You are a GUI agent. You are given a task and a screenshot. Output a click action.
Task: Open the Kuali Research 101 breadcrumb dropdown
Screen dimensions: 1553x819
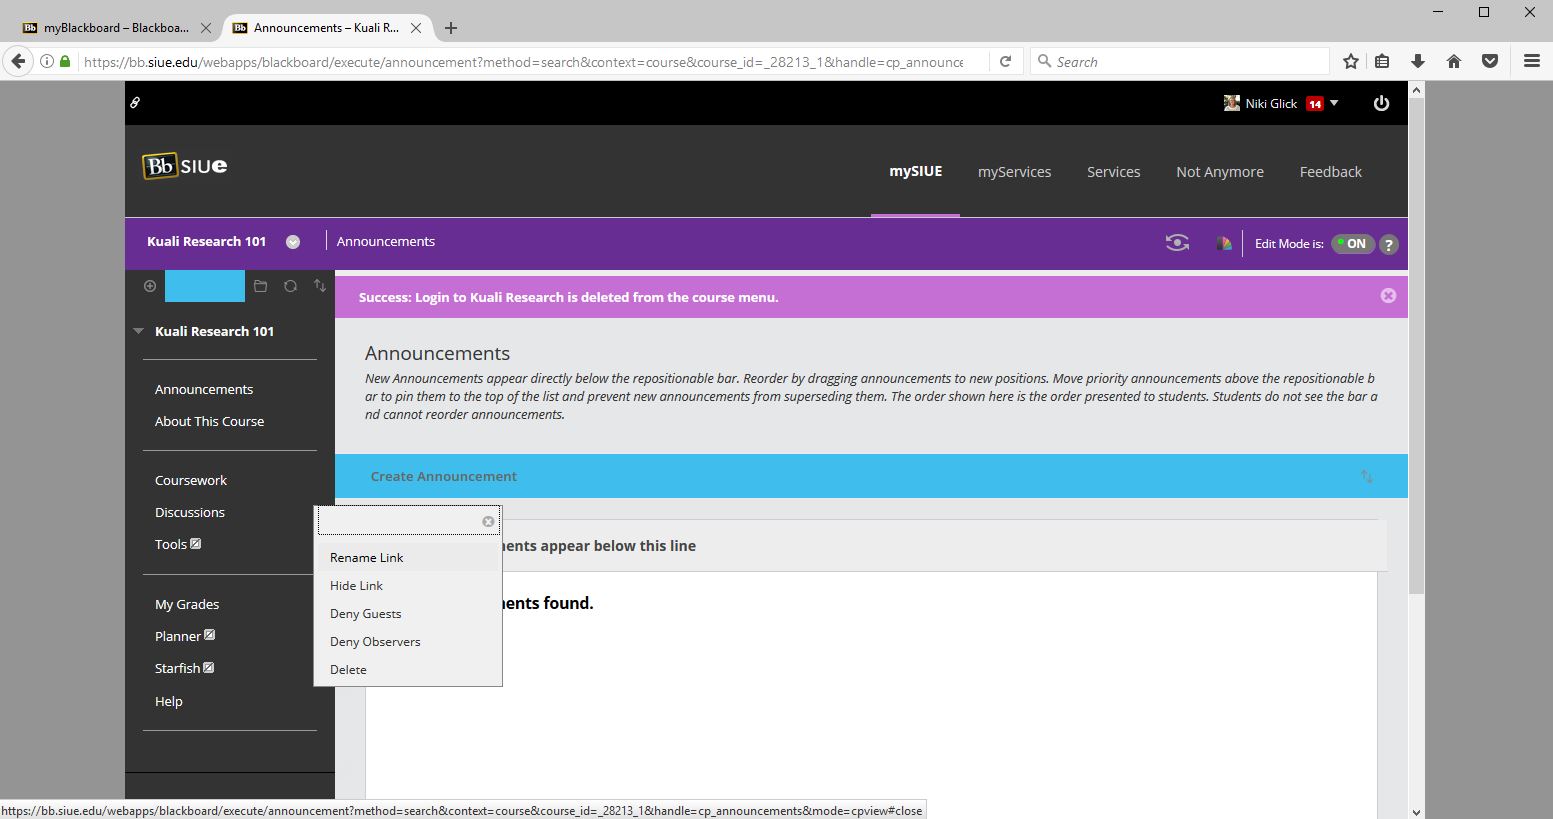tap(293, 242)
